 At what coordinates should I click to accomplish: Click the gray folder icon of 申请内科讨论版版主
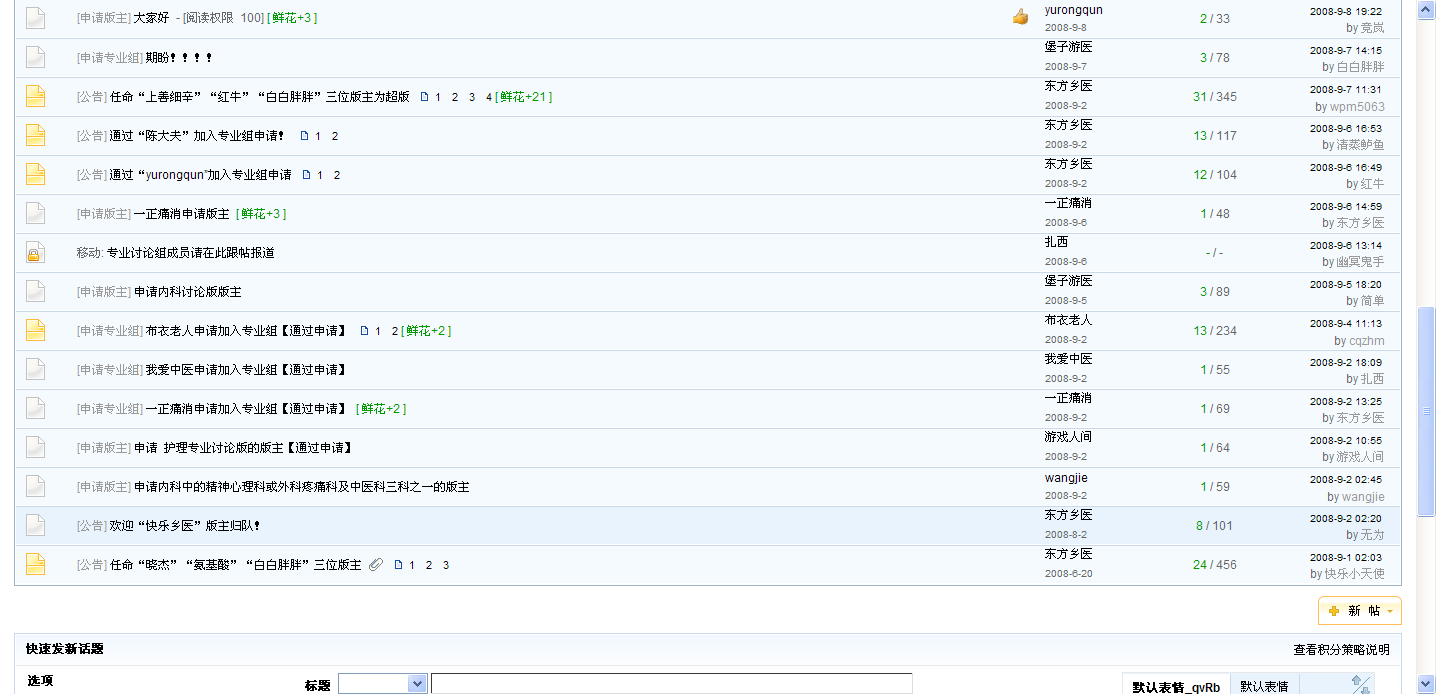[35, 292]
